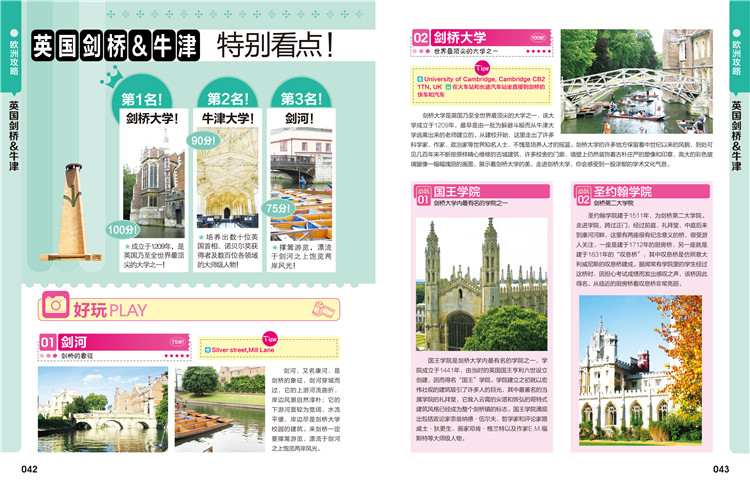The image size is (750, 485).
Task: Click the 01 number badge beside 剑河 heading
Action: [47, 342]
